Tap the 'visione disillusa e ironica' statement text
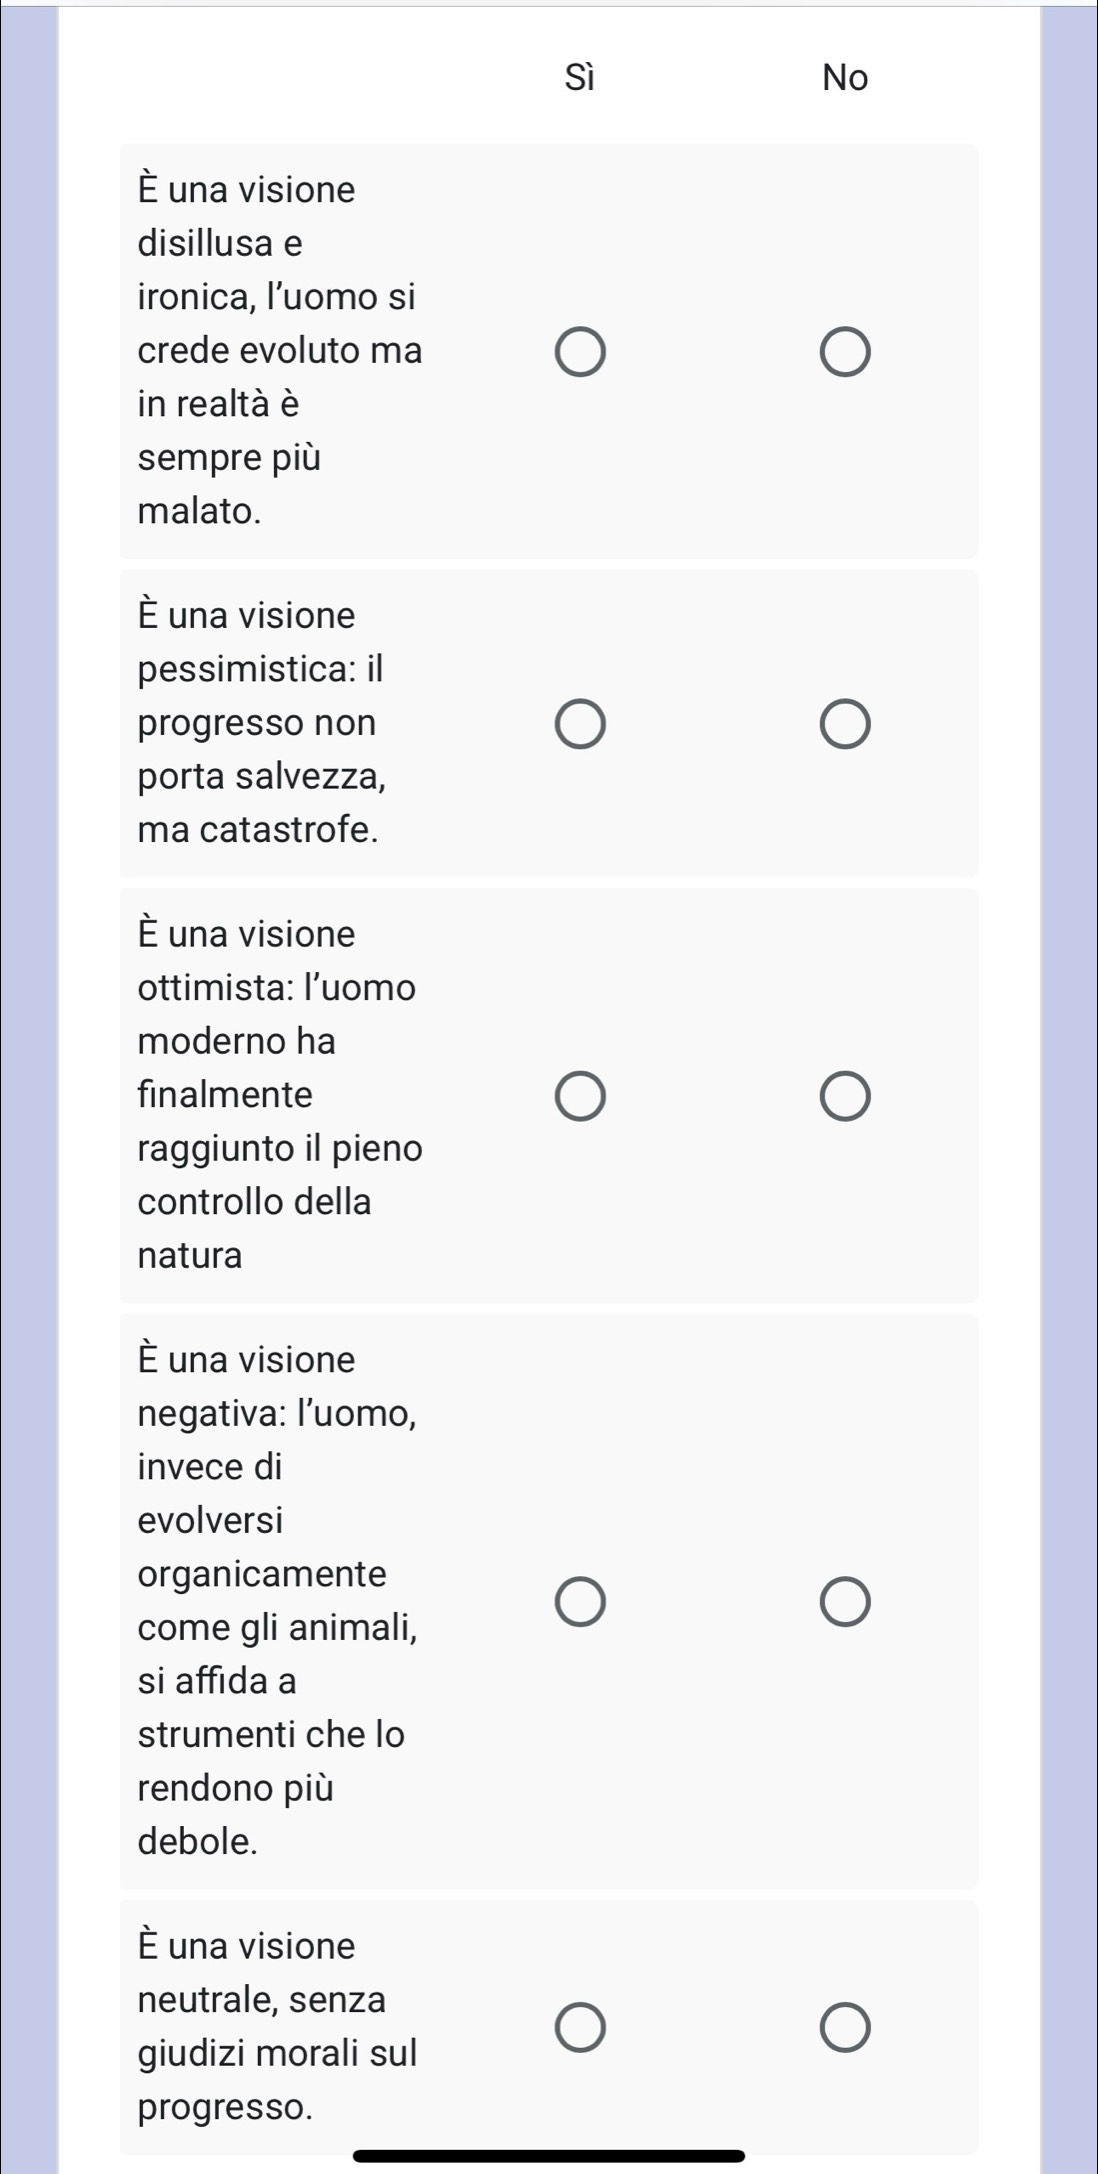The width and height of the screenshot is (1098, 2174). (x=281, y=350)
